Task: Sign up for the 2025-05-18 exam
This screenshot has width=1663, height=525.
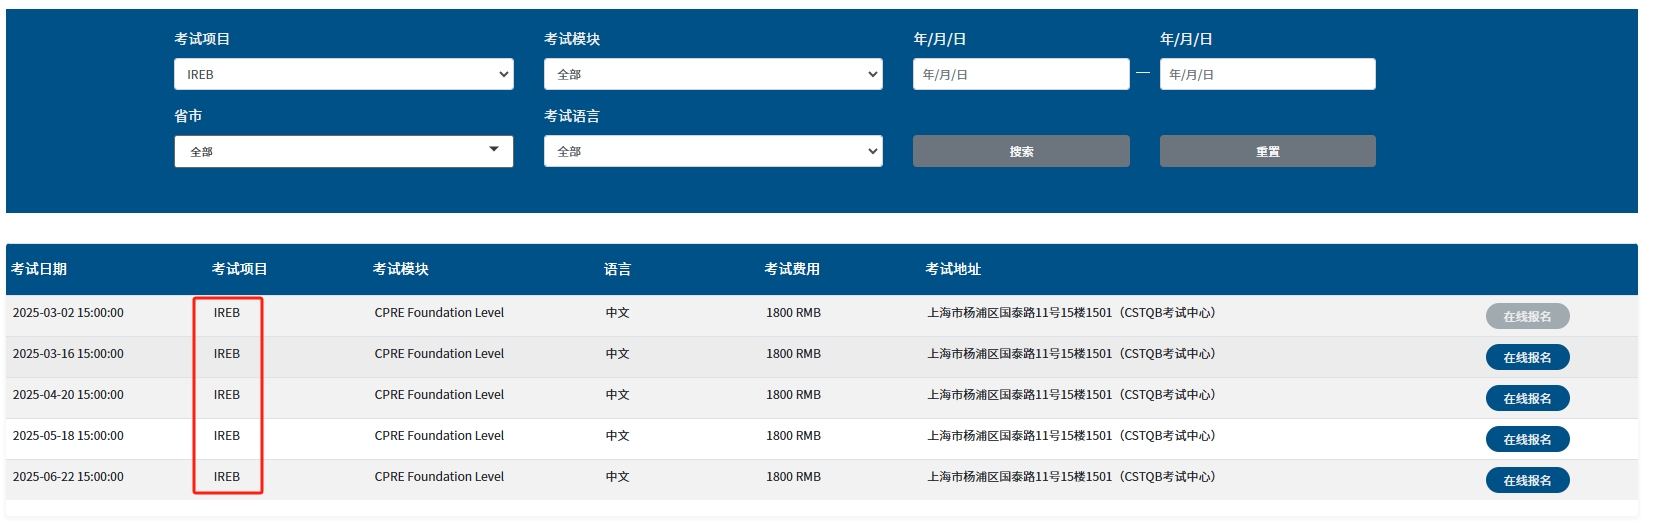Action: (1527, 439)
